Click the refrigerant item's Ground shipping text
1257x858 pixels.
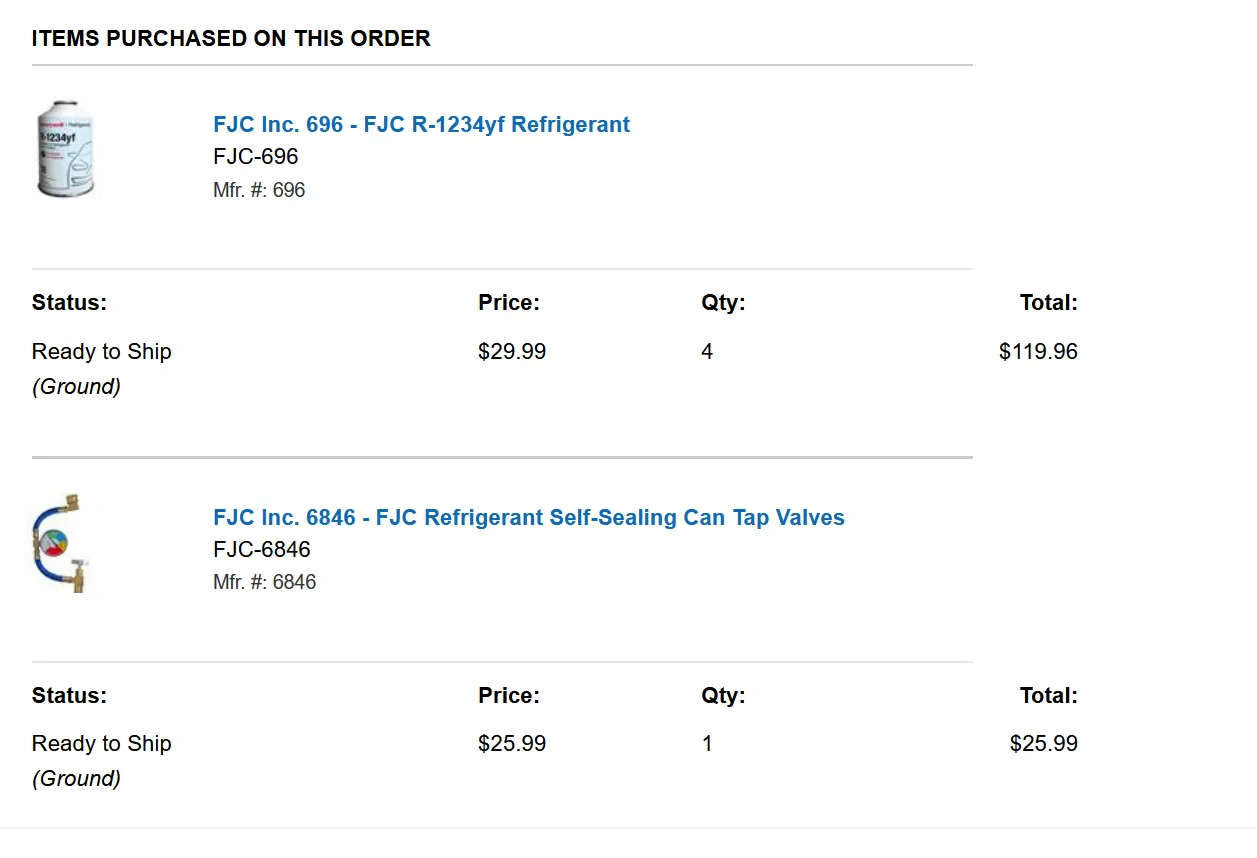coord(76,387)
